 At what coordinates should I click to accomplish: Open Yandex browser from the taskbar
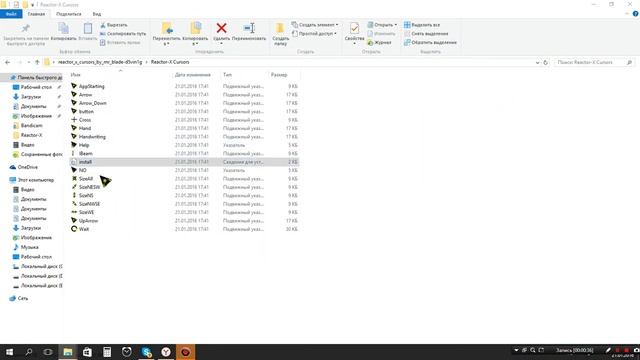(166, 351)
